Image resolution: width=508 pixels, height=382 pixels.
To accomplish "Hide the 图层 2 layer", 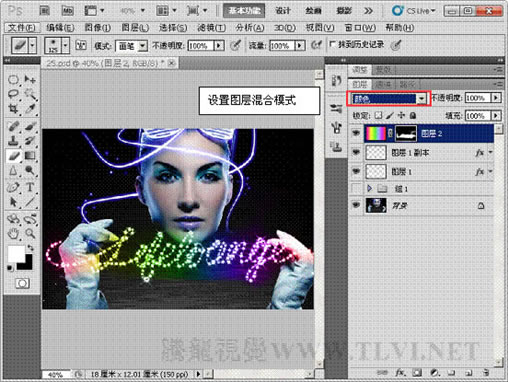I will 356,133.
